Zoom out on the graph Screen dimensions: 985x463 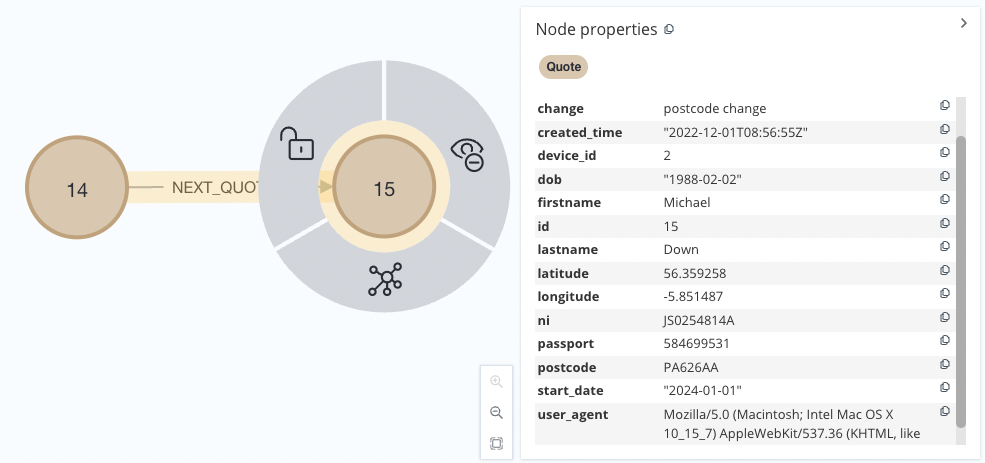(496, 412)
